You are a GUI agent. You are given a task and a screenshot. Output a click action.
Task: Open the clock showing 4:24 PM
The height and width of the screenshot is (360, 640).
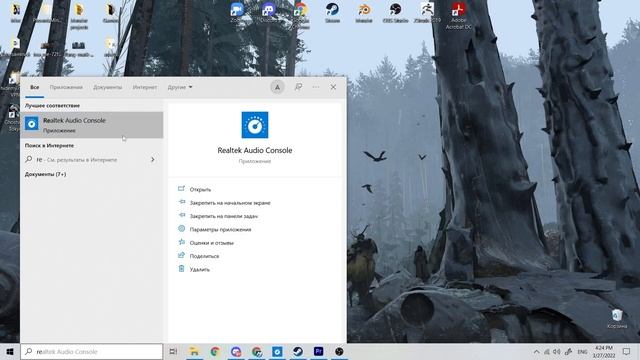pyautogui.click(x=604, y=351)
